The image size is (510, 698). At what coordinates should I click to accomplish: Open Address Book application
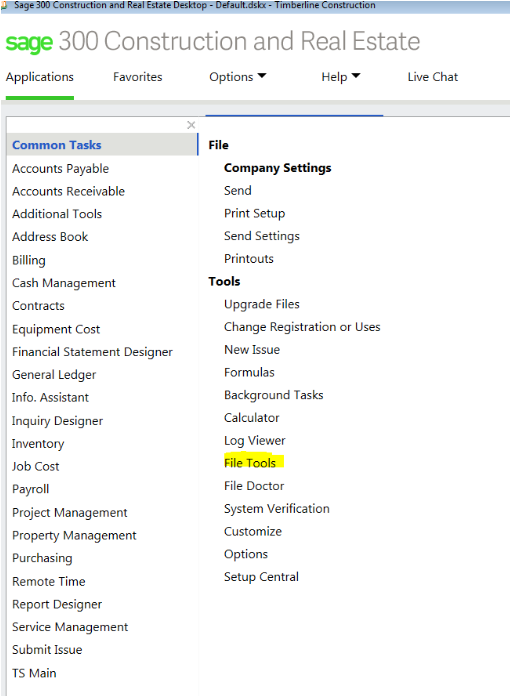pos(50,237)
